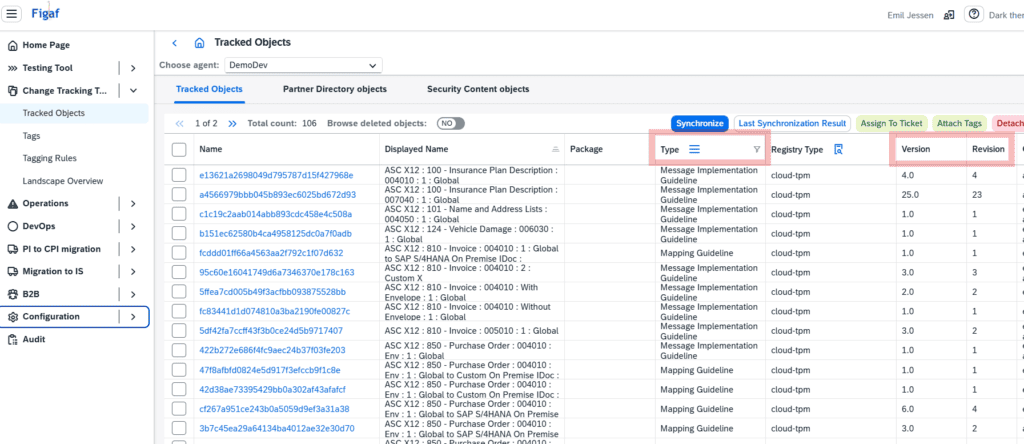This screenshot has height=444, width=1024.
Task: Open Tagging Rules in the sidebar
Action: (x=49, y=158)
